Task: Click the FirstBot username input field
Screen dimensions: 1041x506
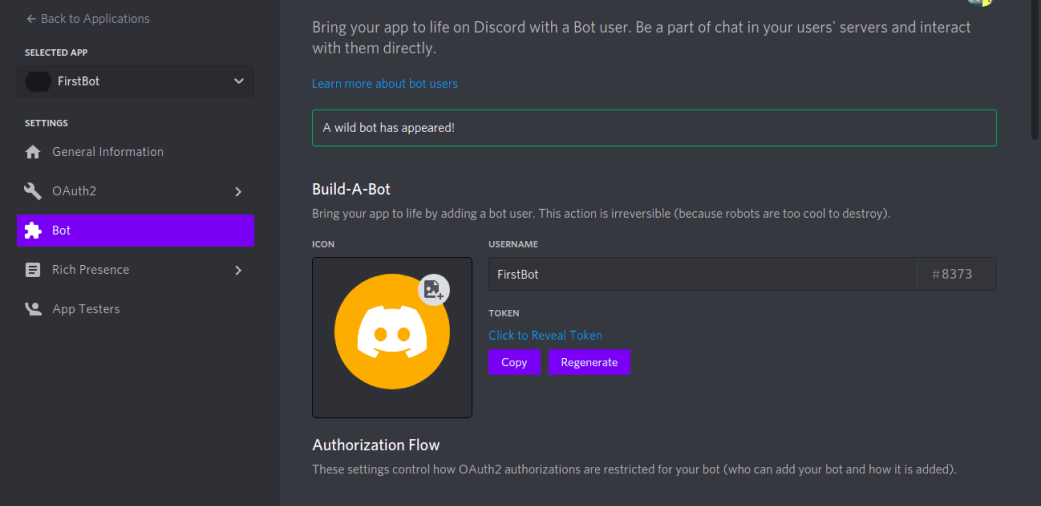Action: pos(702,274)
